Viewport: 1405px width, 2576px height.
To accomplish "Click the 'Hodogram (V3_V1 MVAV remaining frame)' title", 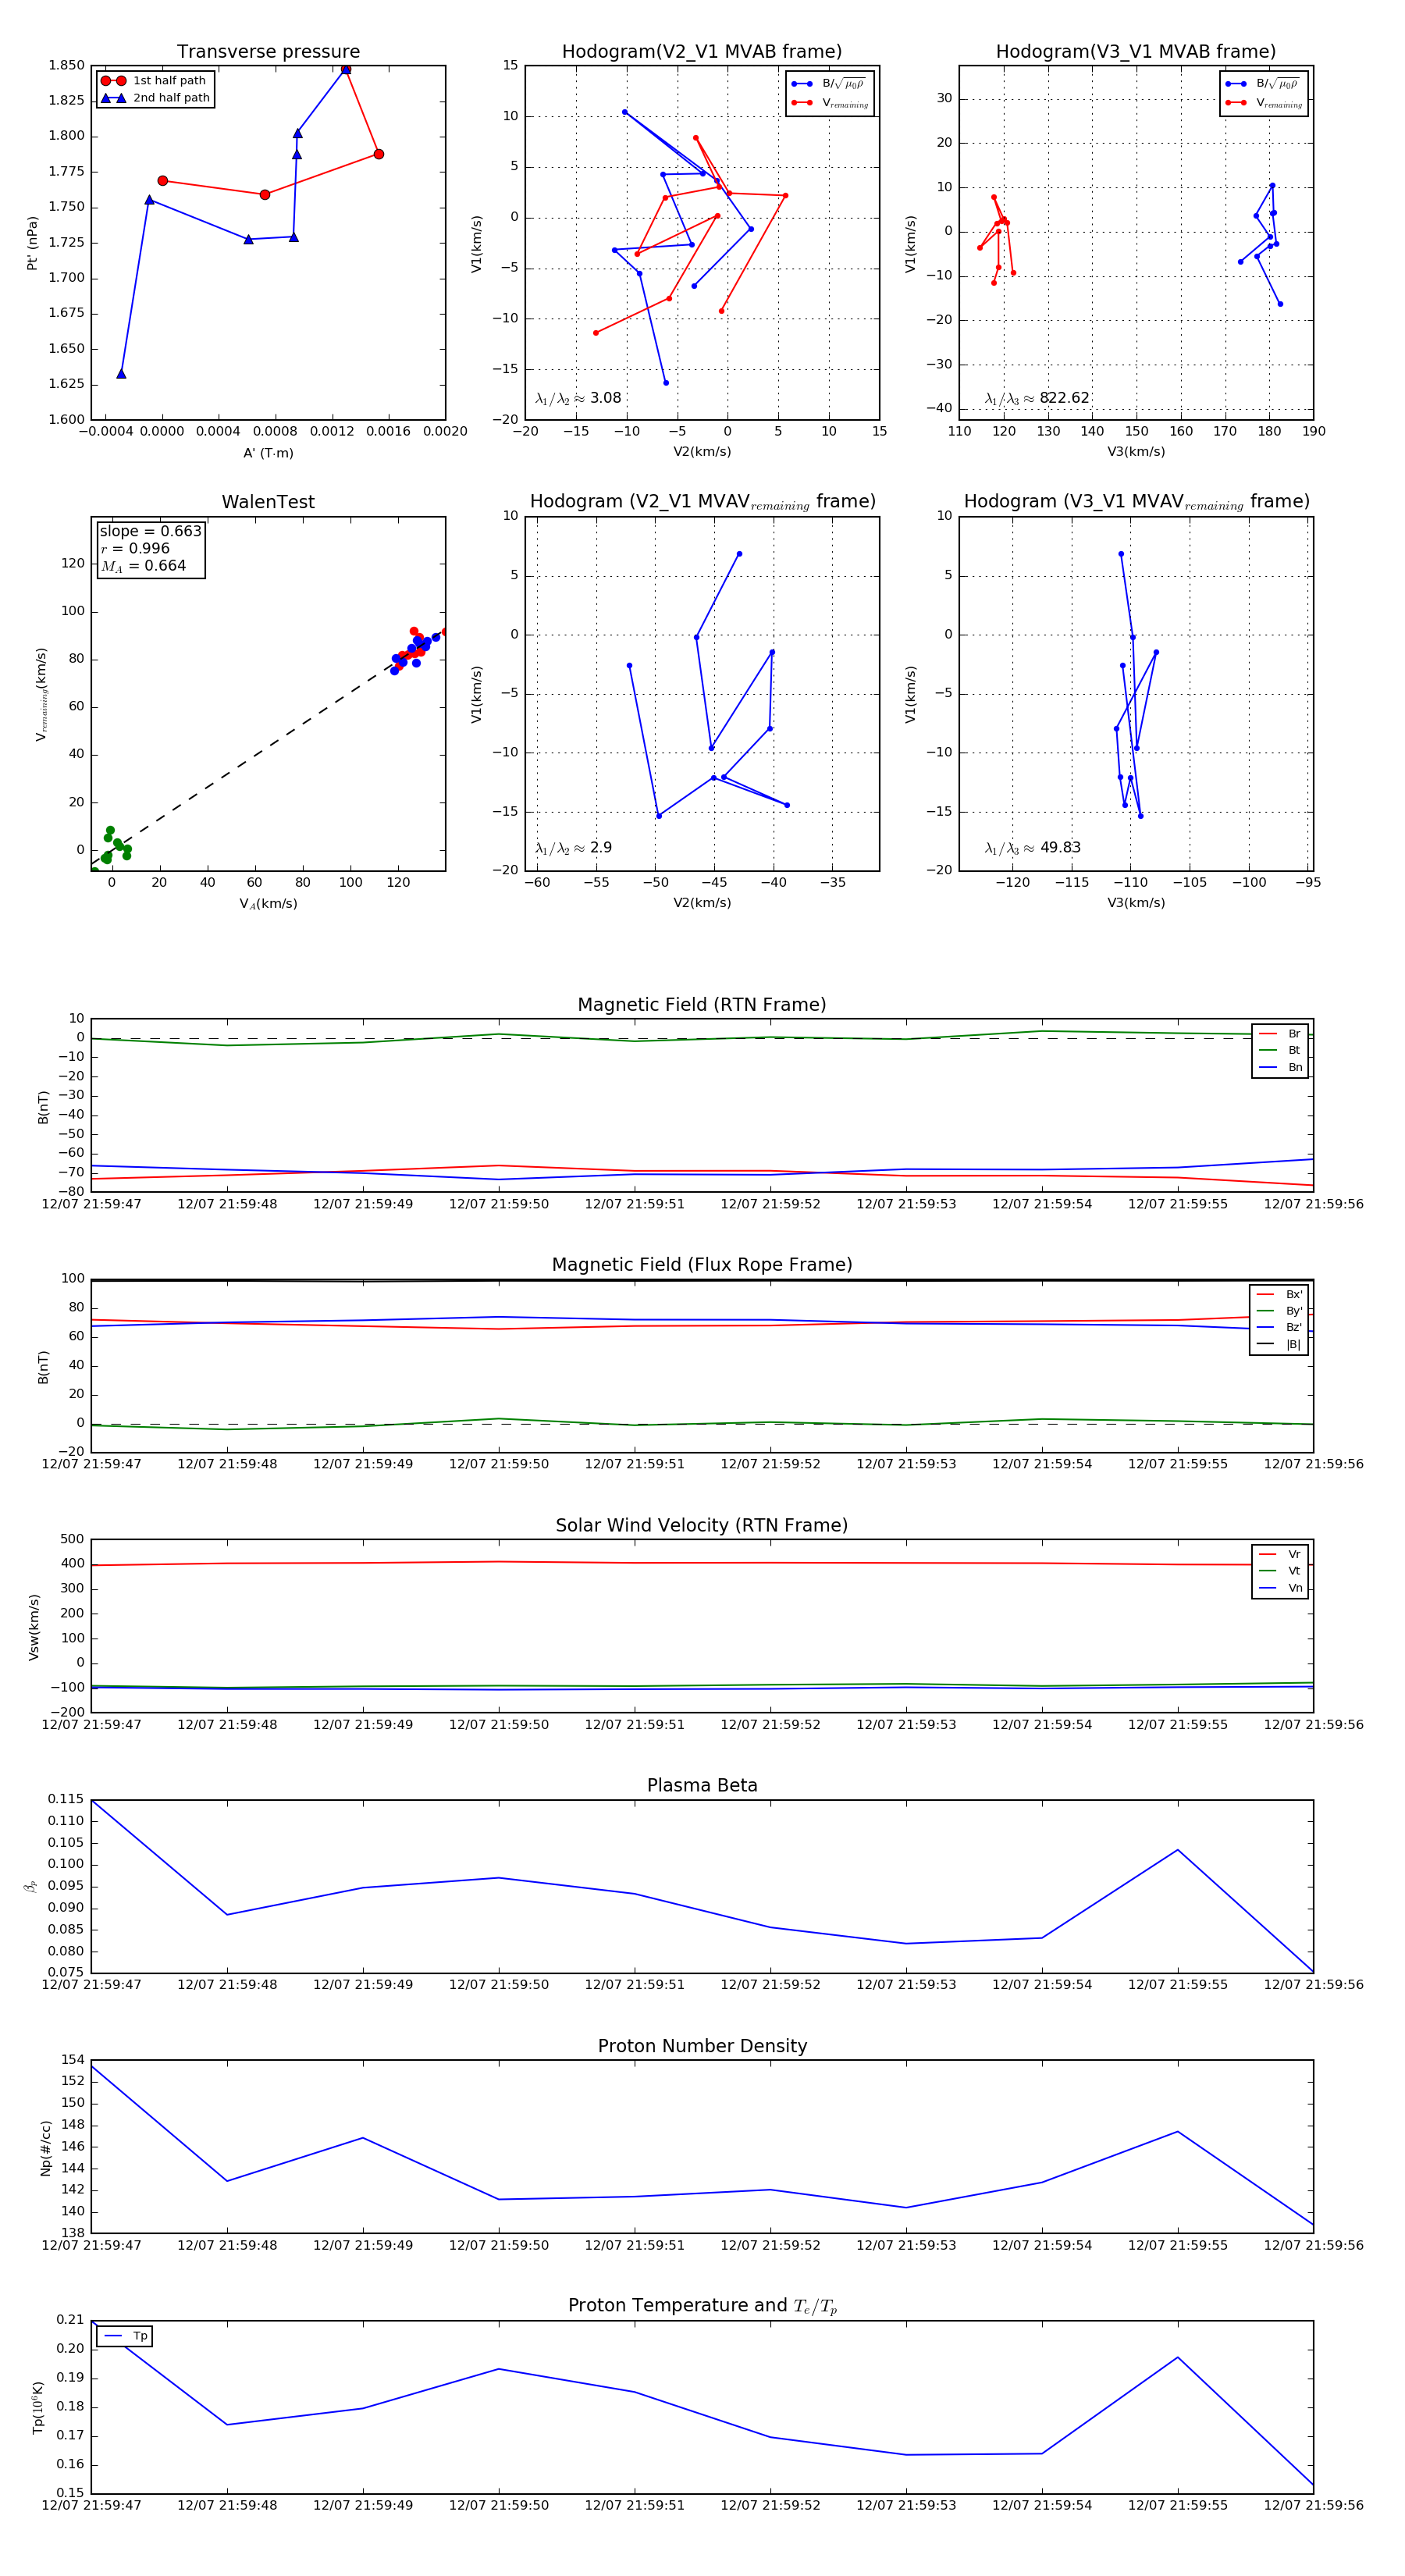I will pos(1136,502).
